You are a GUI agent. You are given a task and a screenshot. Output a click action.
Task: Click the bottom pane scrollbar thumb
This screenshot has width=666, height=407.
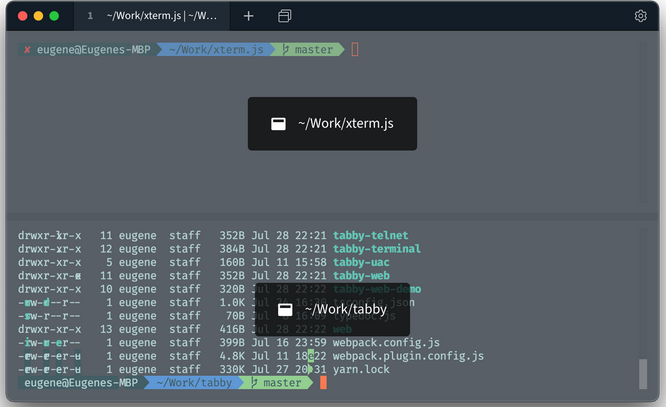643,374
